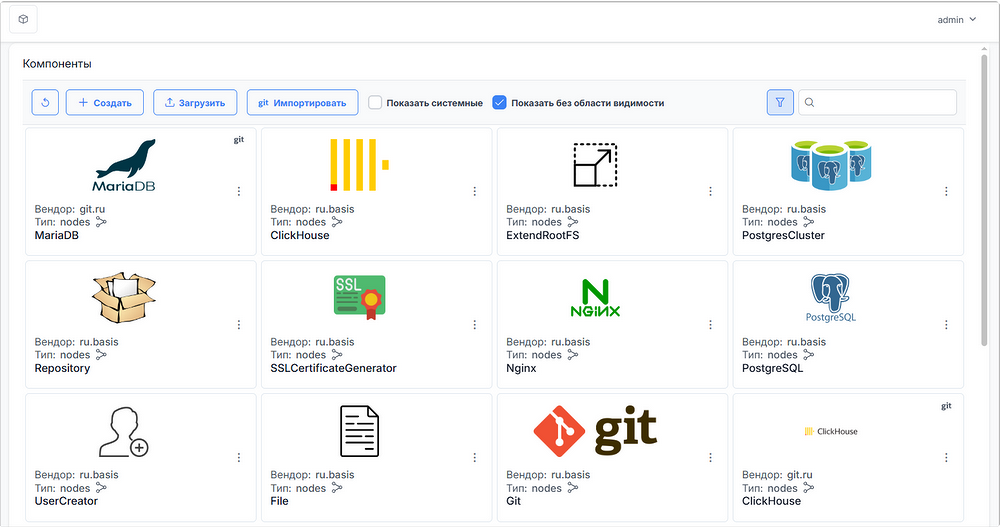
Task: Click the Создать button
Action: click(105, 103)
